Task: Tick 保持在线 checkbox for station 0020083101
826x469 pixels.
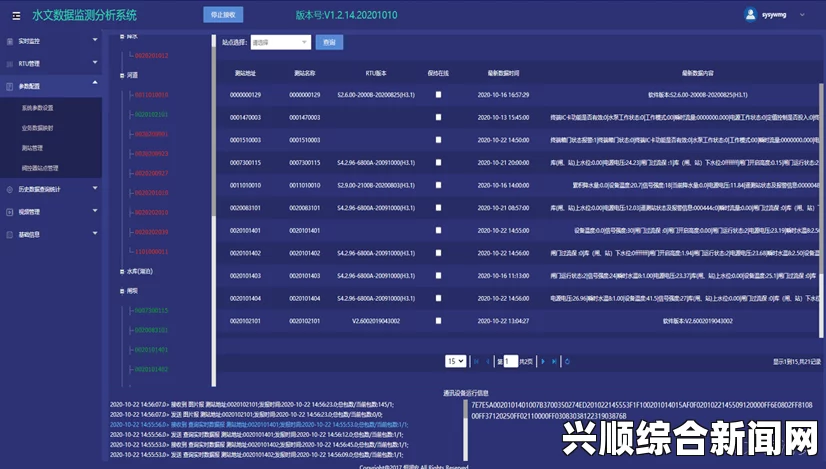Action: click(x=438, y=208)
